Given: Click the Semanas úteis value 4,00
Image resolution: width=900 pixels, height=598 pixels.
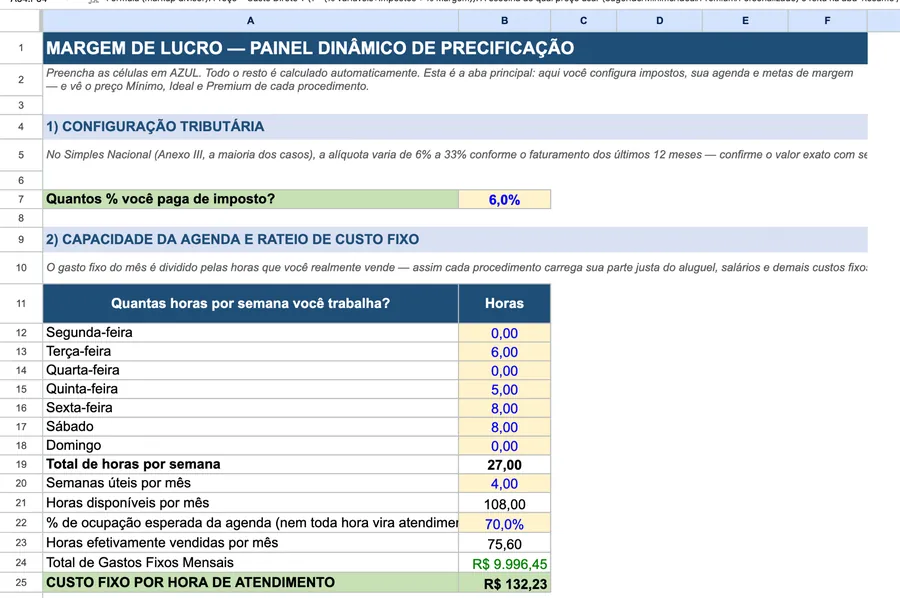Looking at the screenshot, I should tap(504, 484).
